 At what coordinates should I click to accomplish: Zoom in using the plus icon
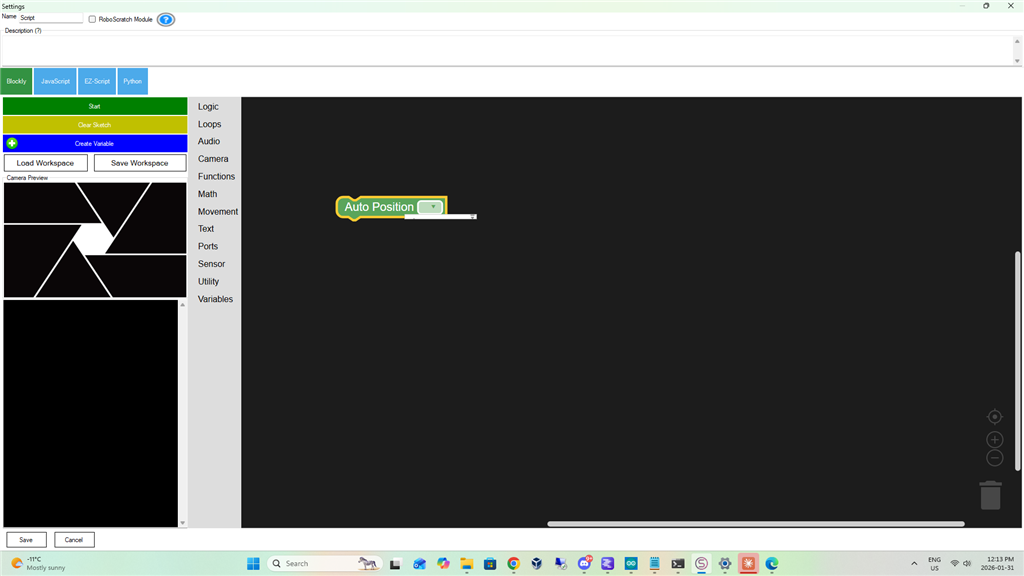click(994, 439)
